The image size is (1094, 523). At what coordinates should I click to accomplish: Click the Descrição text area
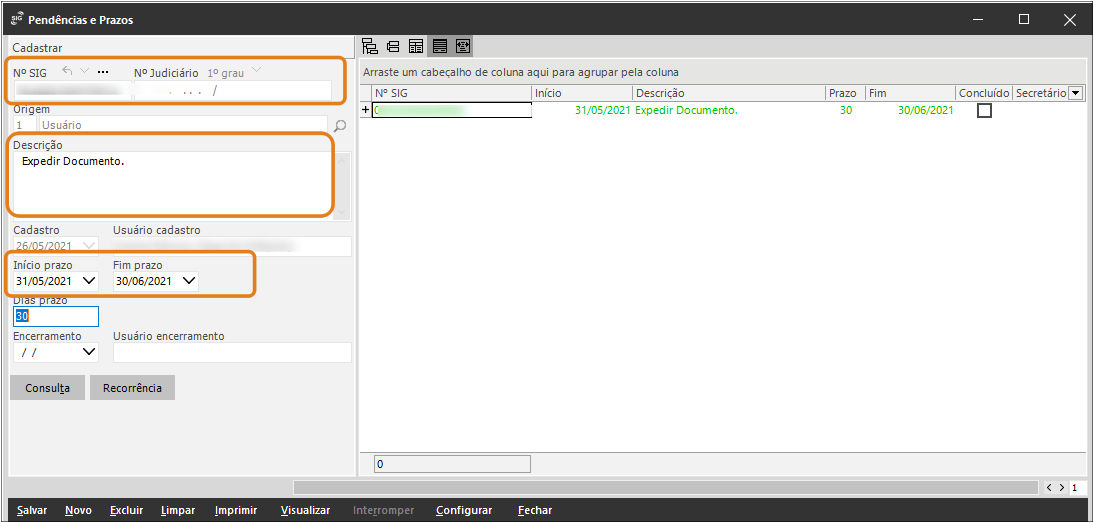point(174,185)
